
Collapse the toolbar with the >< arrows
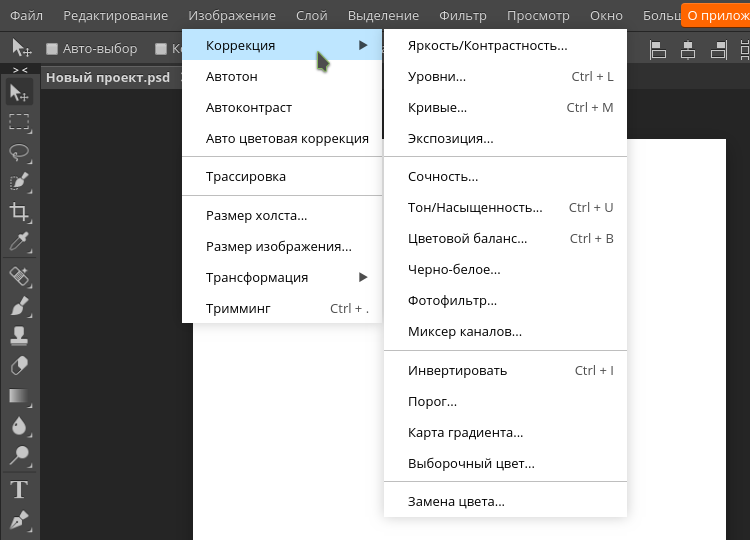(20, 70)
